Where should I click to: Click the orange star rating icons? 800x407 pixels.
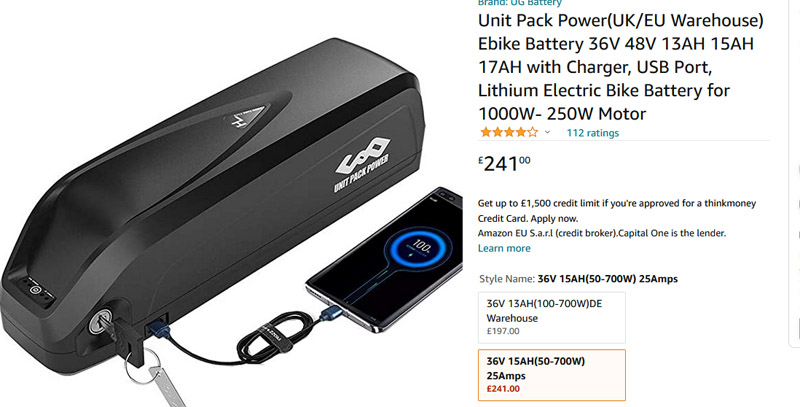click(509, 133)
